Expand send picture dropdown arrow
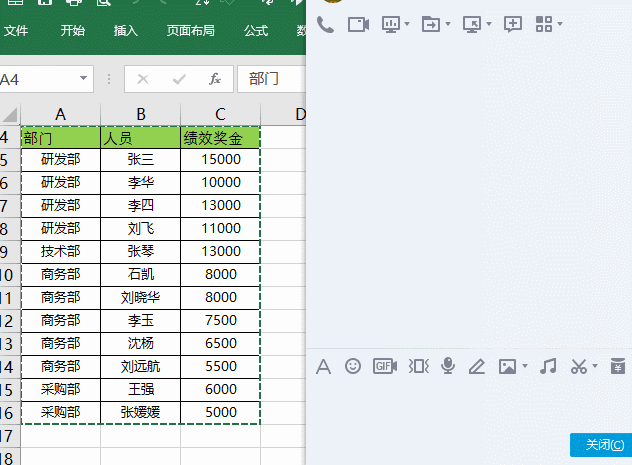Screen dimensions: 632x465 coord(525,366)
